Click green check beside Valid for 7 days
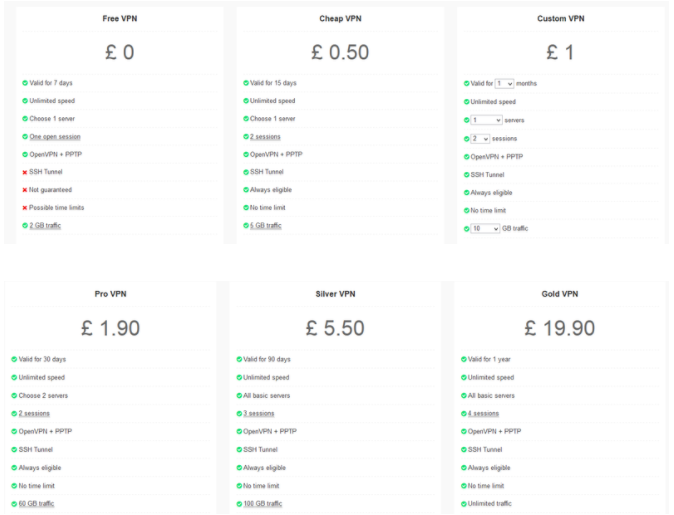The width and height of the screenshot is (674, 515). [25, 83]
